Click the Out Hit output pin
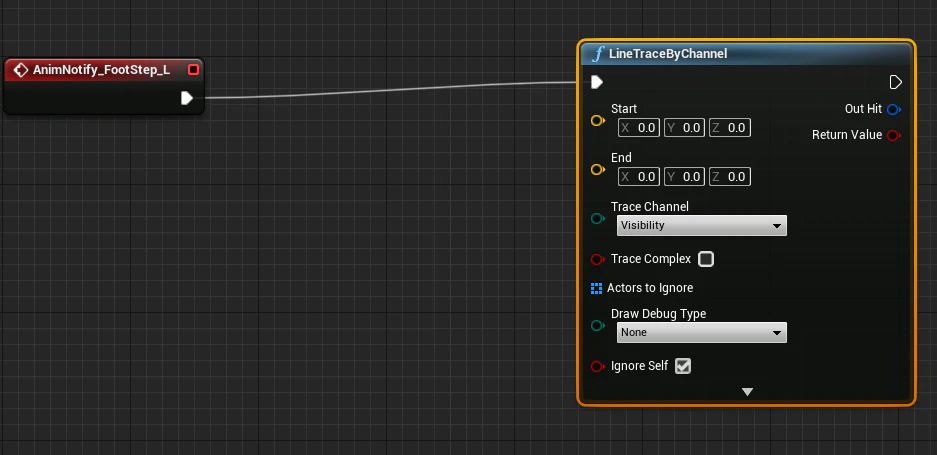 point(894,109)
